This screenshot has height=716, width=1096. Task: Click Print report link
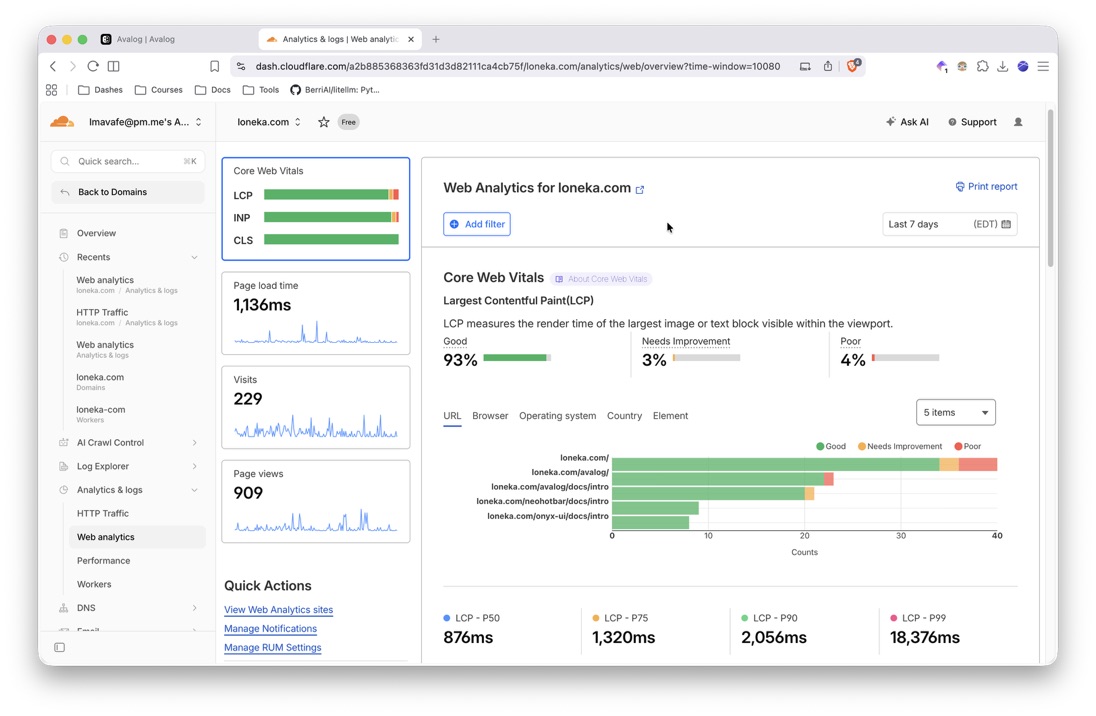[x=986, y=187]
